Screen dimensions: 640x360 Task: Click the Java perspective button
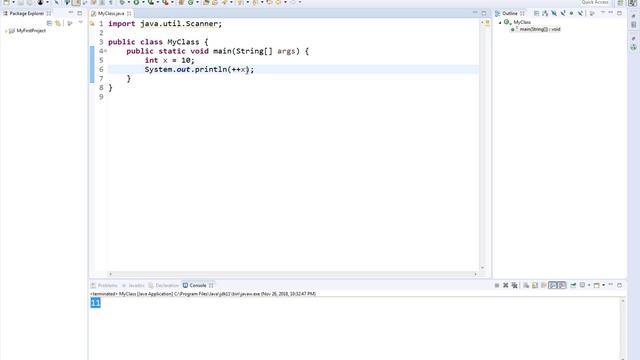(x=632, y=3)
